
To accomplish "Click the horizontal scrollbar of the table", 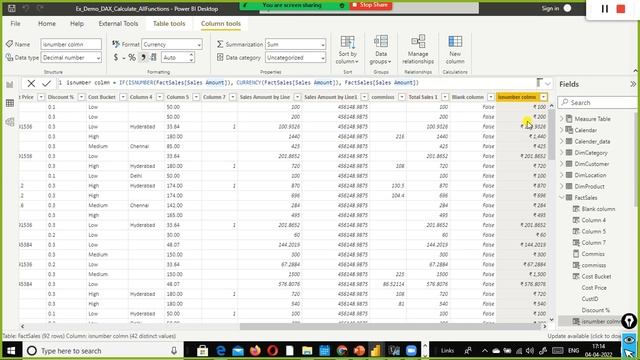I will click(391, 327).
